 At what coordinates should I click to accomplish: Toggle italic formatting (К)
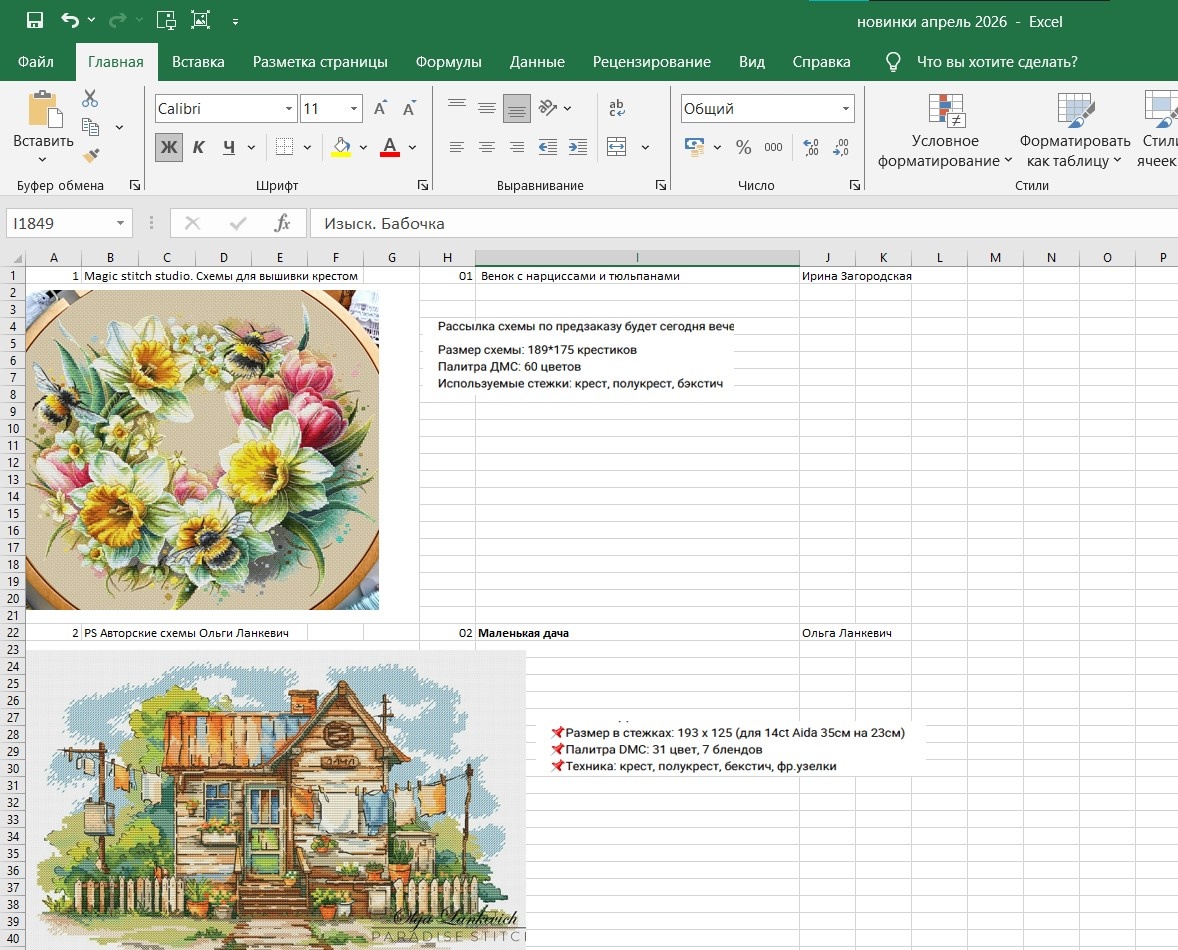pos(198,147)
